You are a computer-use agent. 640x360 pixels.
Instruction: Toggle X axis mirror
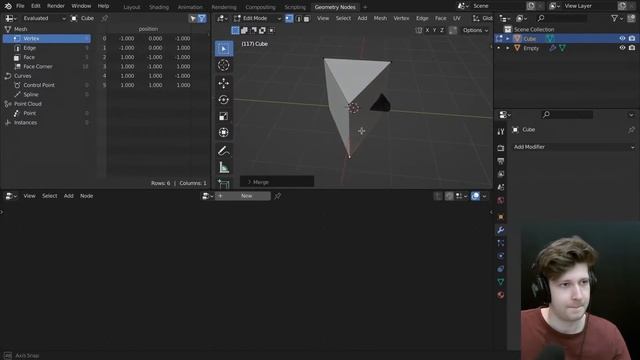point(427,30)
